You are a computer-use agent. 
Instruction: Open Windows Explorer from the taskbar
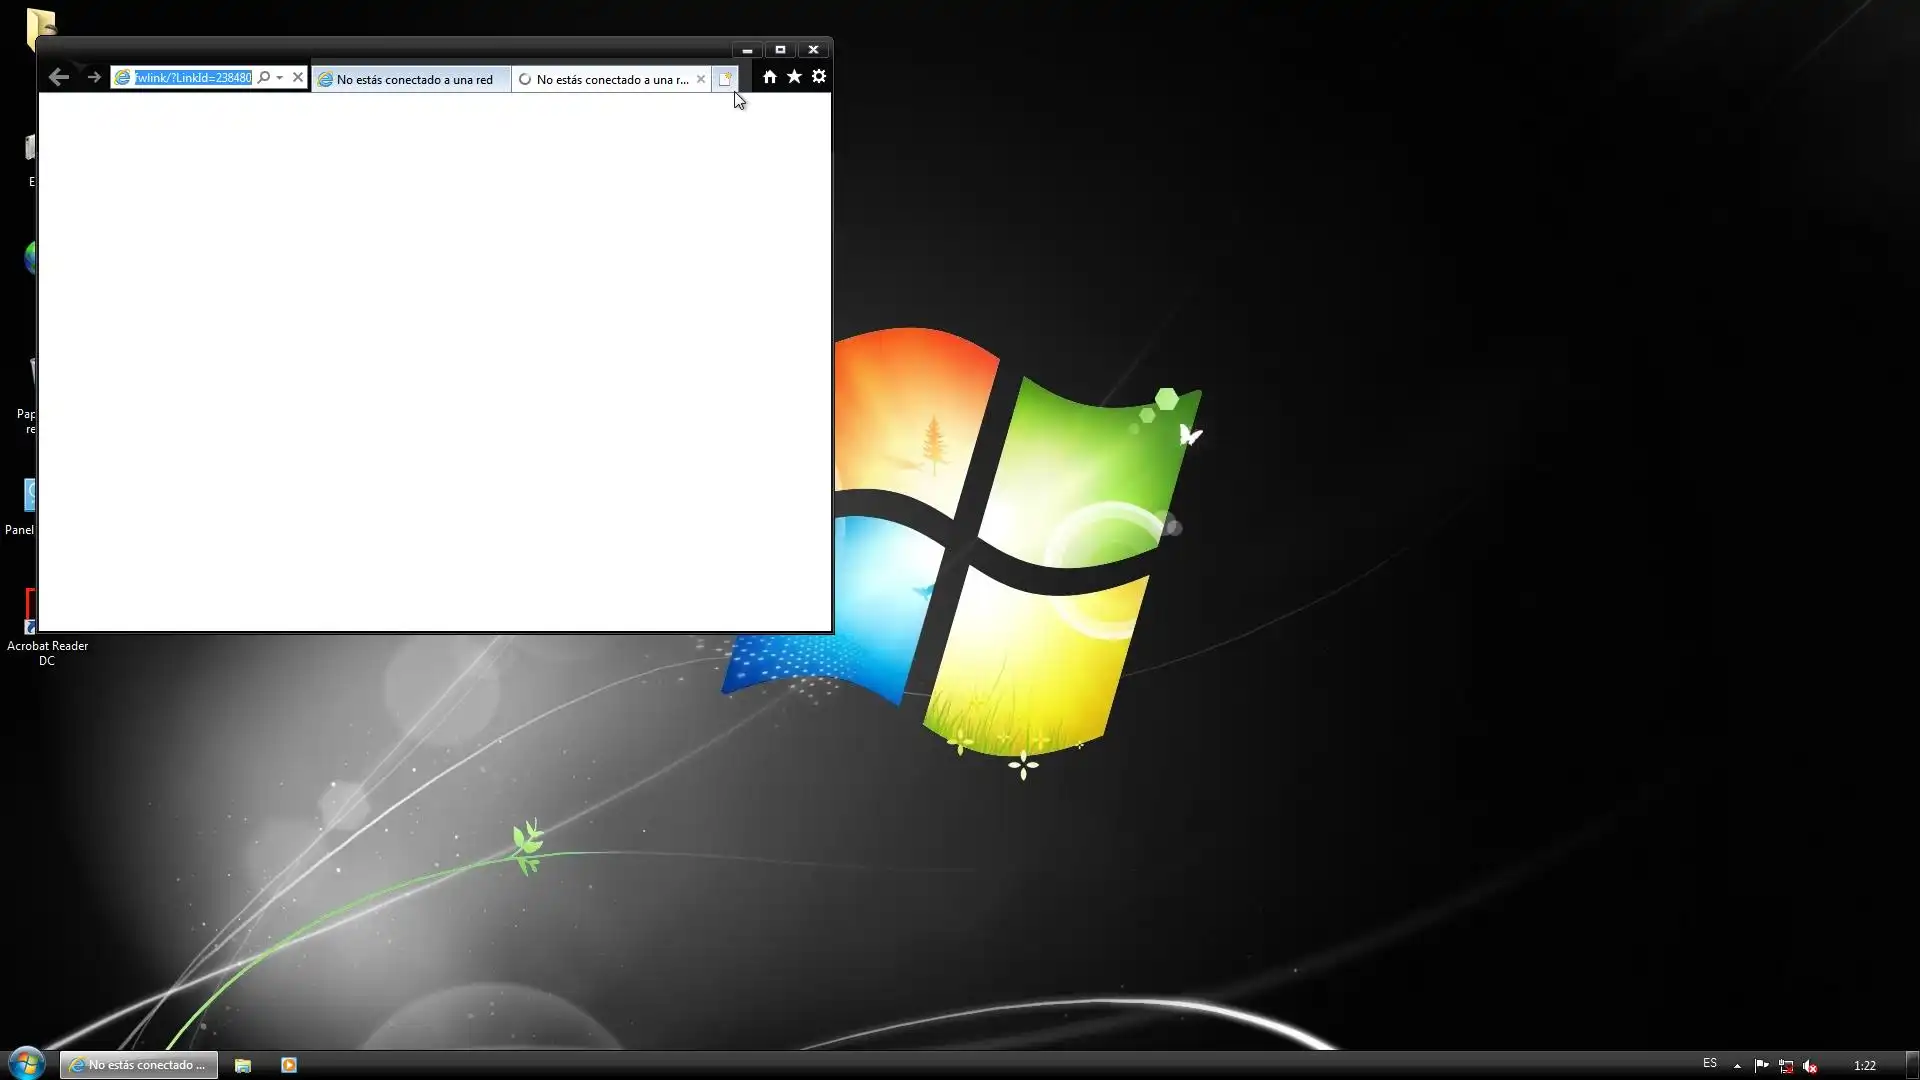pyautogui.click(x=243, y=1065)
